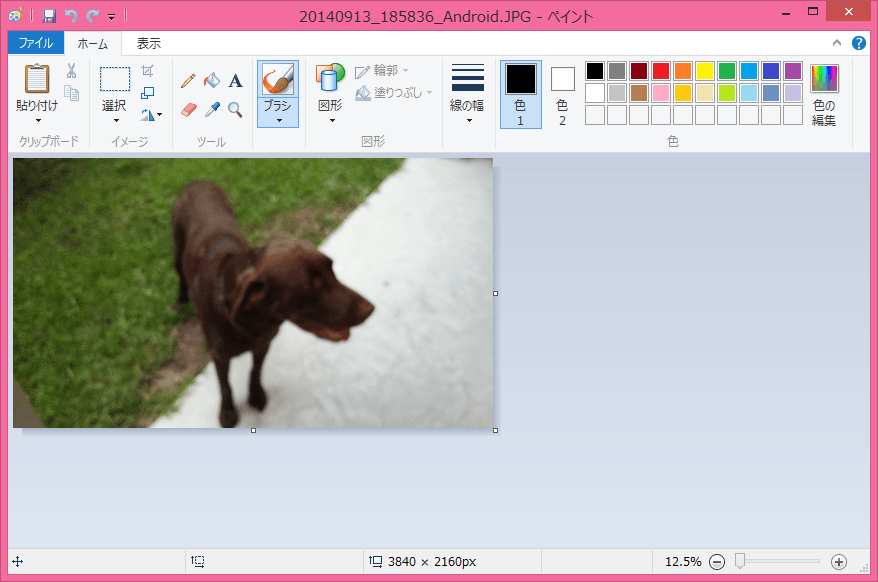Select the Color picker eyedropper tool
The height and width of the screenshot is (582, 878).
coord(212,109)
